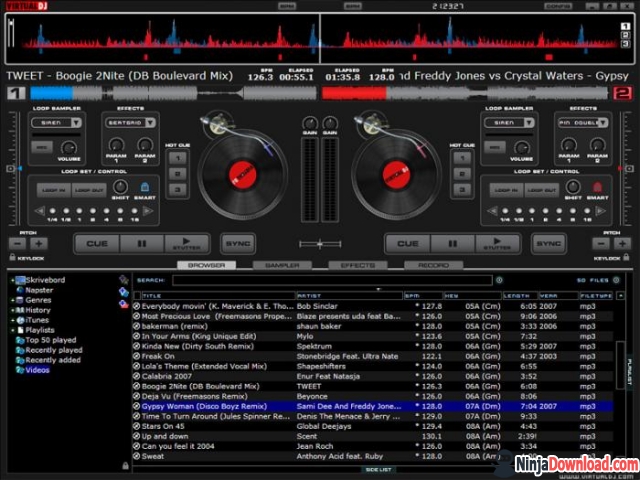Screen dimensions: 640x480
Task: Pause deck 2 with the pause button
Action: point(452,244)
